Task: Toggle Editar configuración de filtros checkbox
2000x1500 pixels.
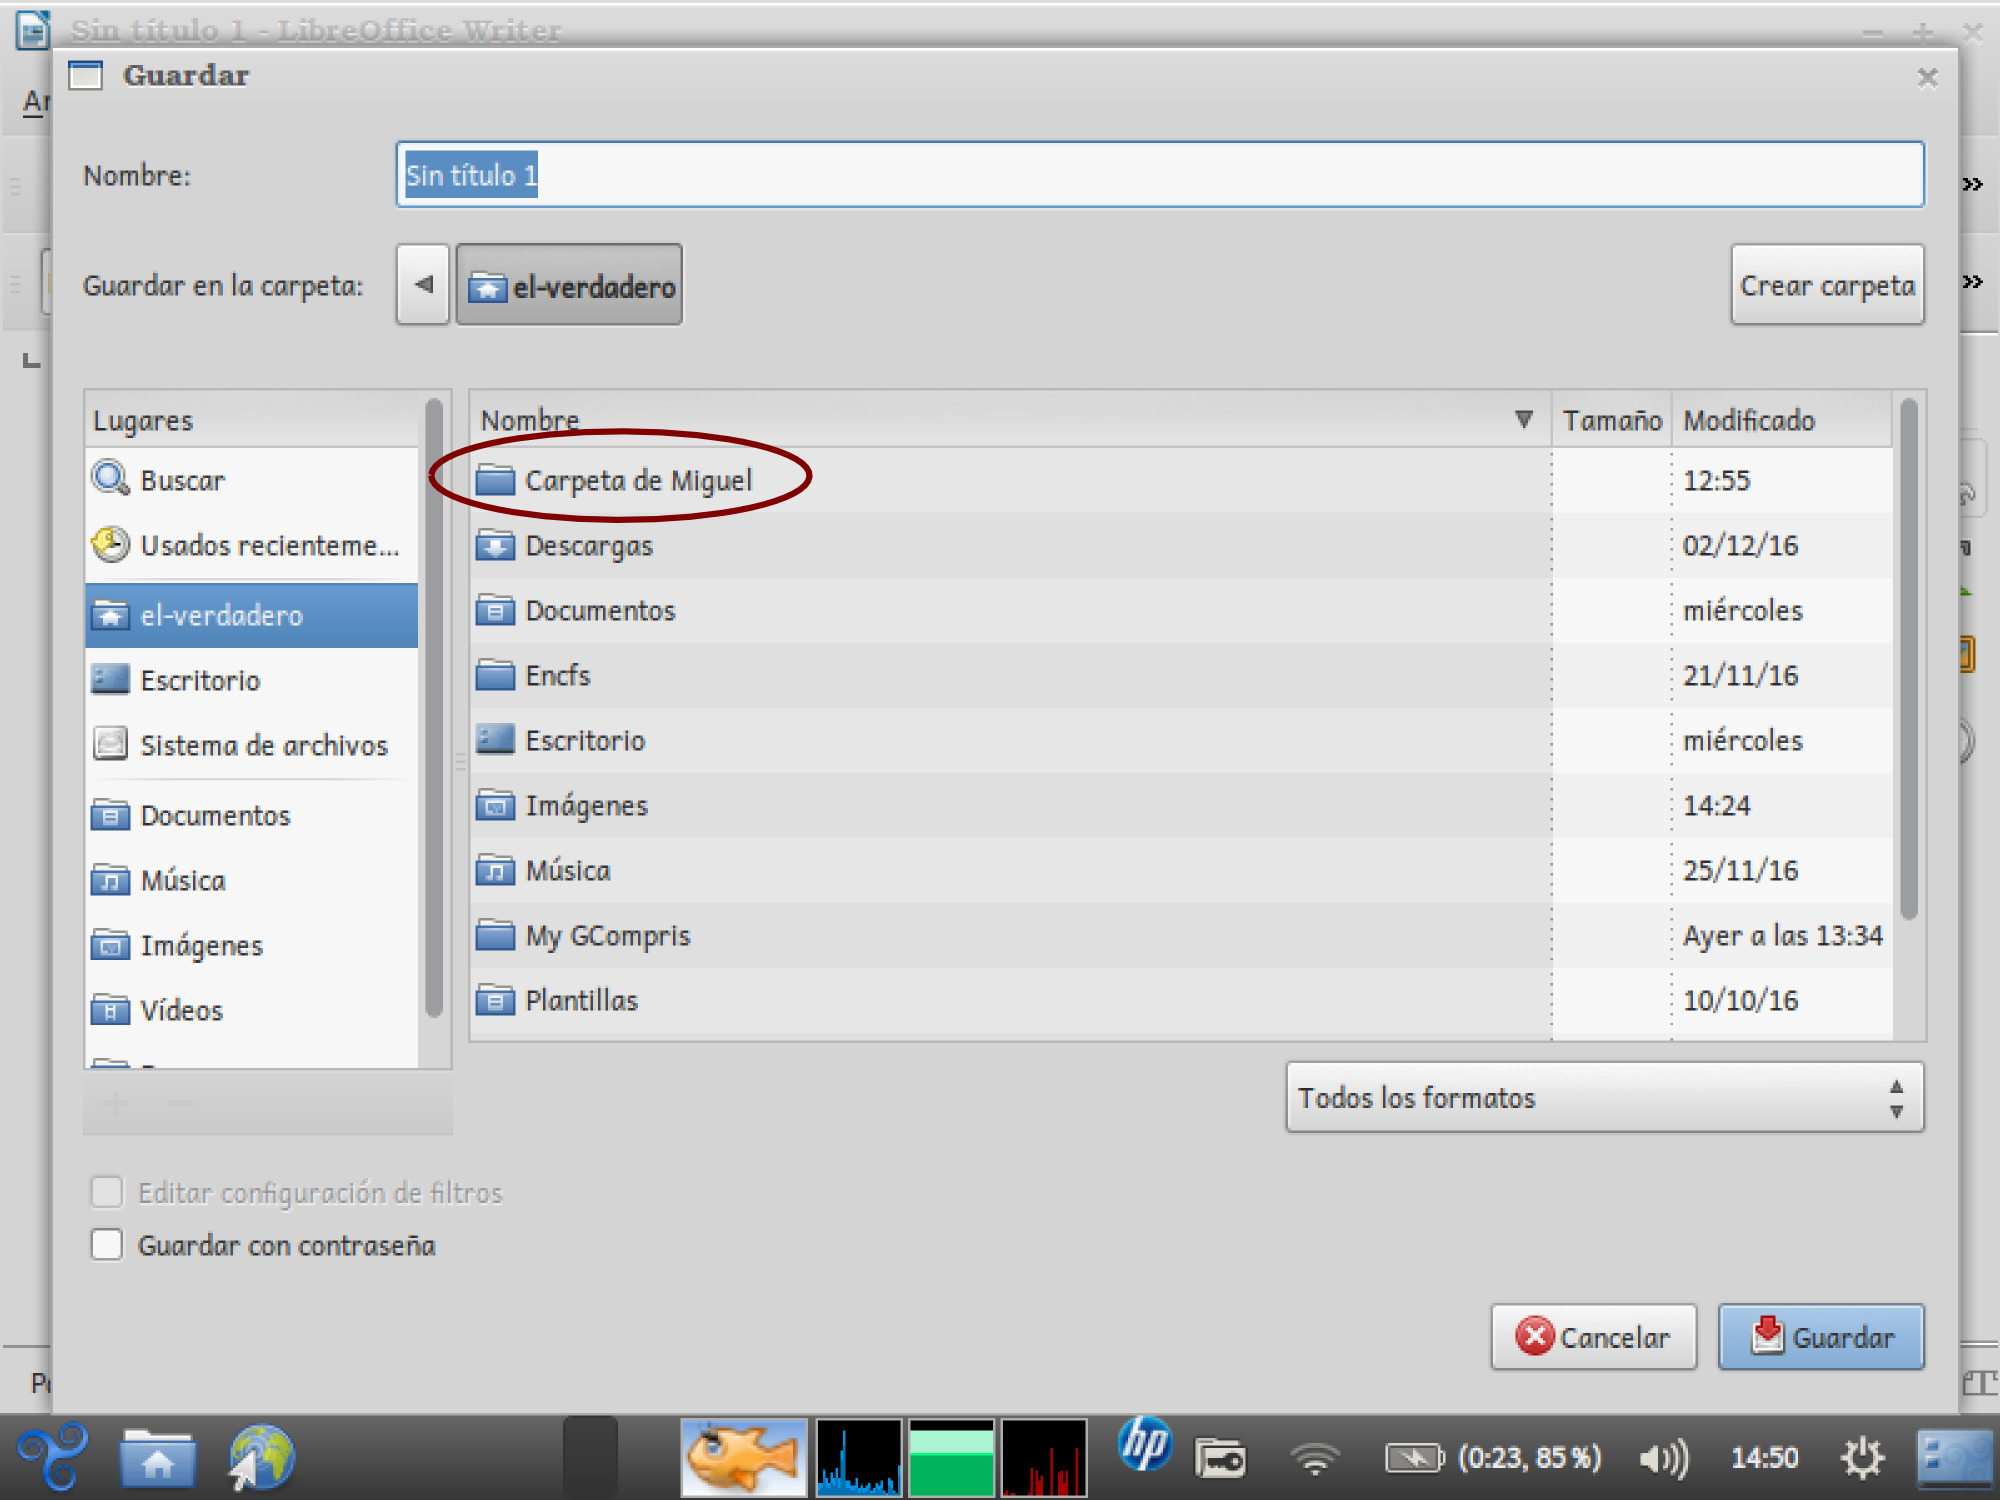Action: 107,1192
